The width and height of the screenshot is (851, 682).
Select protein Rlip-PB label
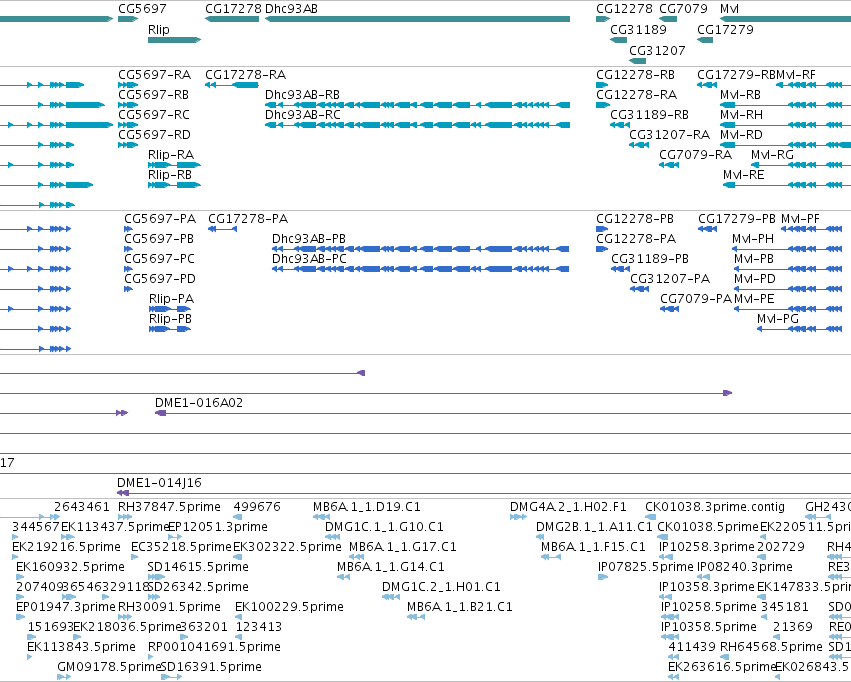170,319
